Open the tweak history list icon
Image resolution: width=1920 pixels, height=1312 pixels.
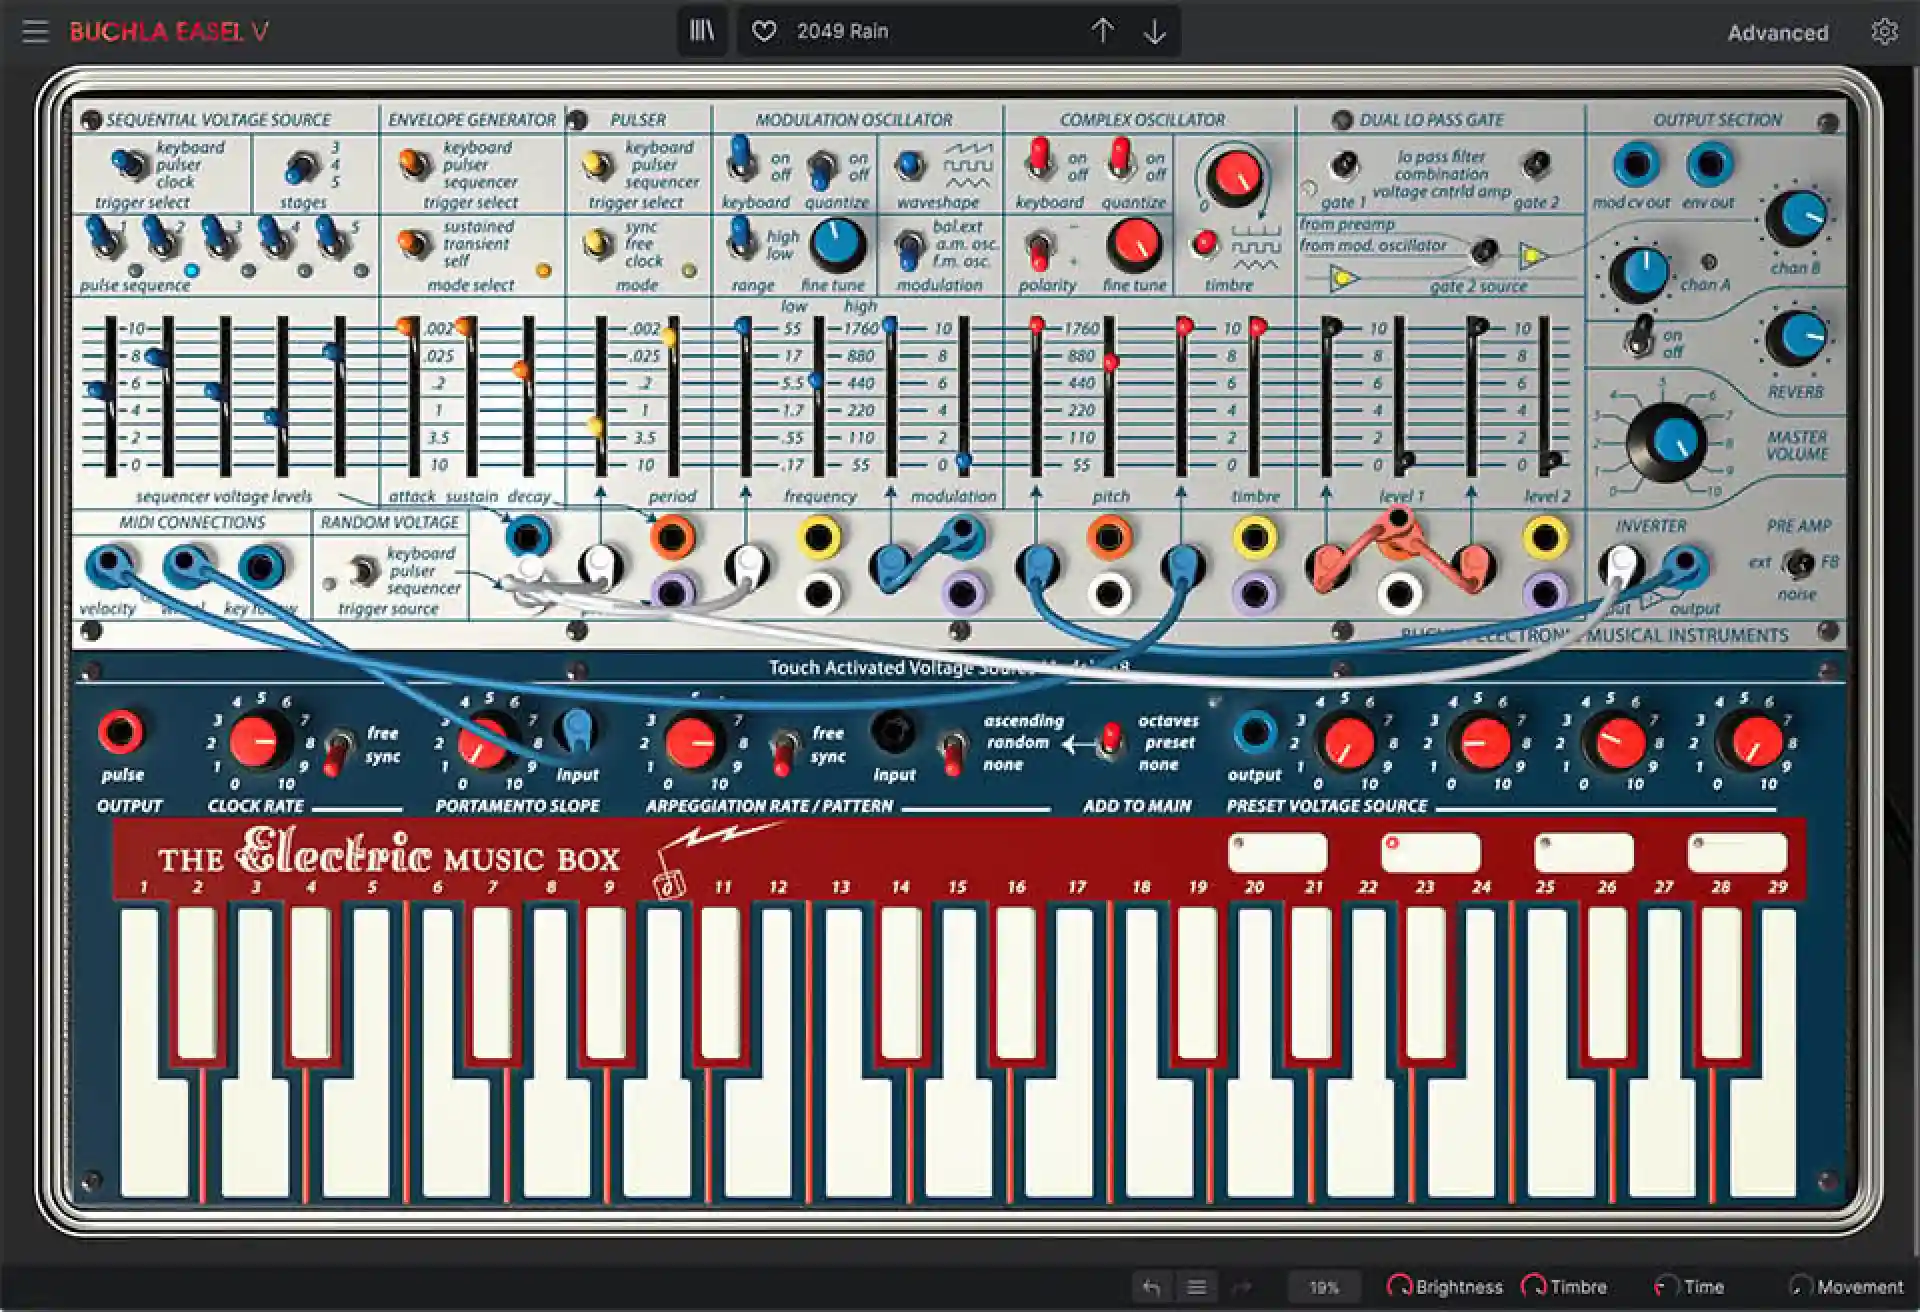coord(1196,1287)
